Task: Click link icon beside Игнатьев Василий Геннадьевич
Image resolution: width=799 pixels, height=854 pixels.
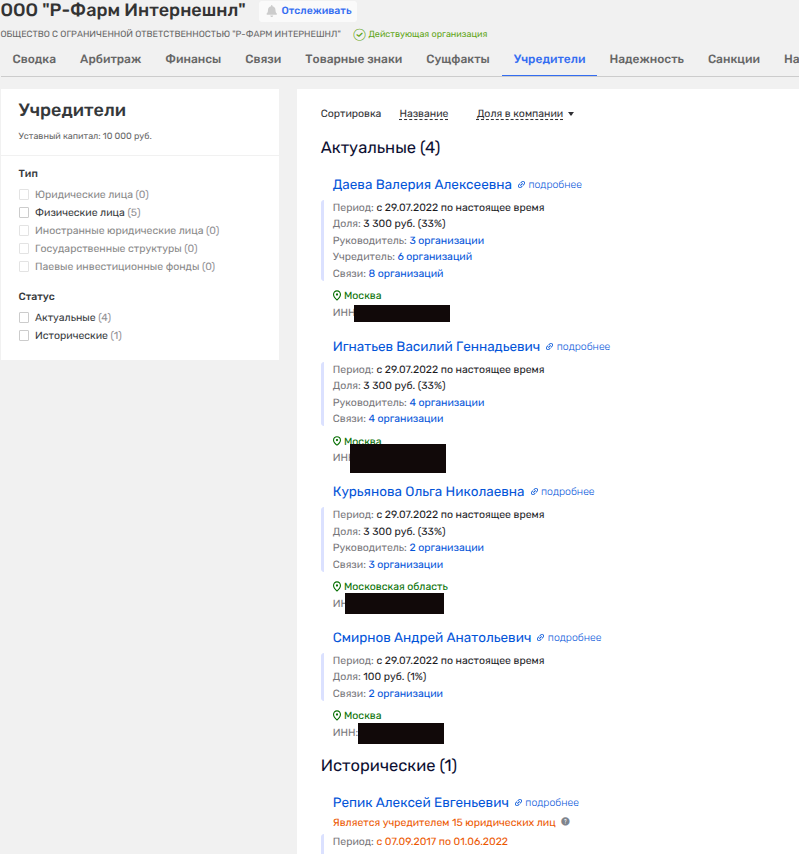Action: [550, 347]
